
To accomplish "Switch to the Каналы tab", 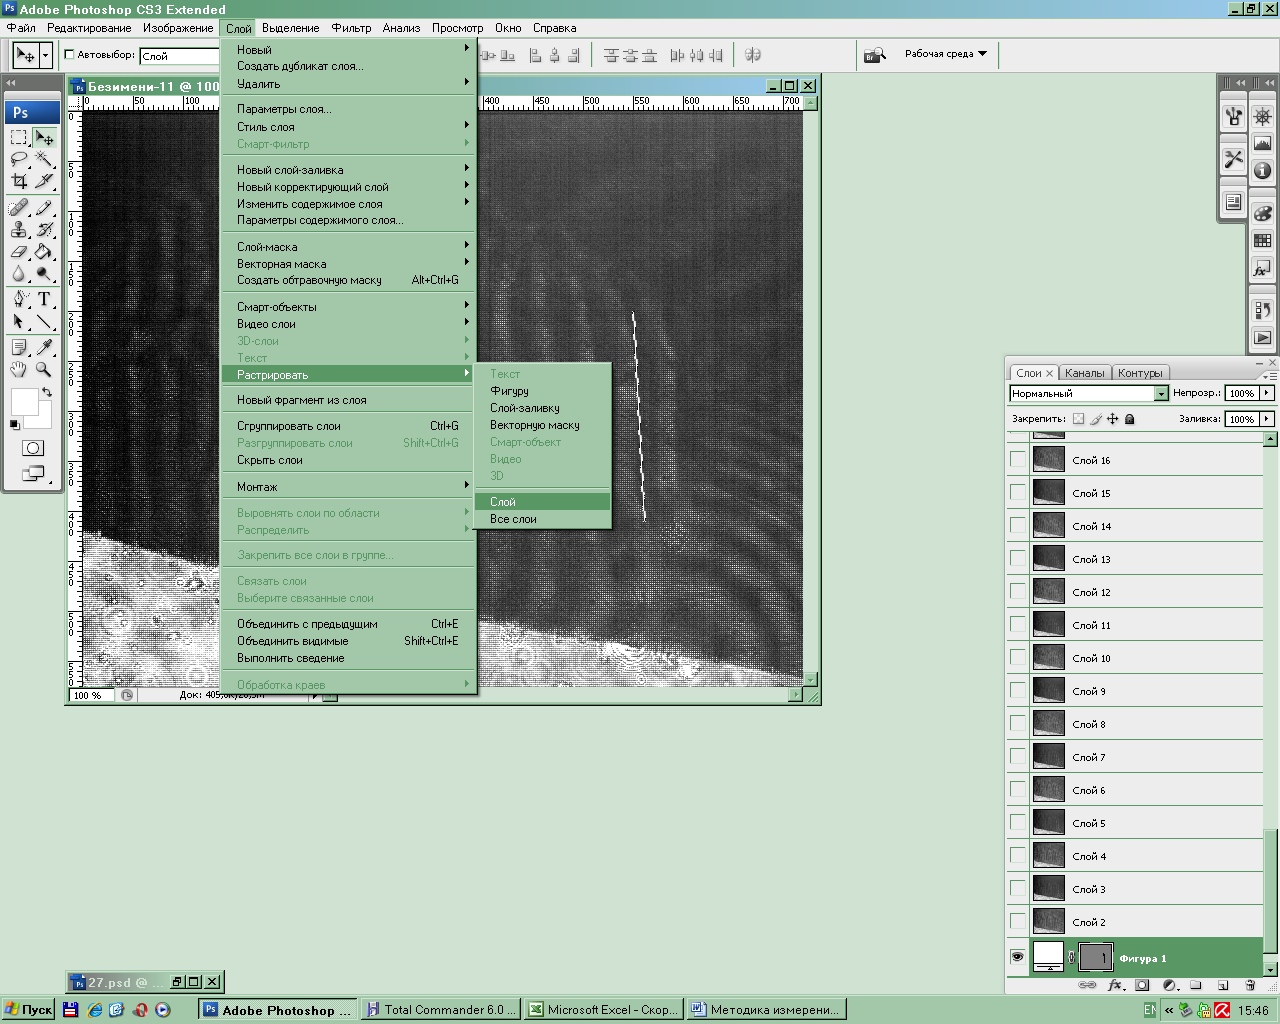I will (1084, 373).
